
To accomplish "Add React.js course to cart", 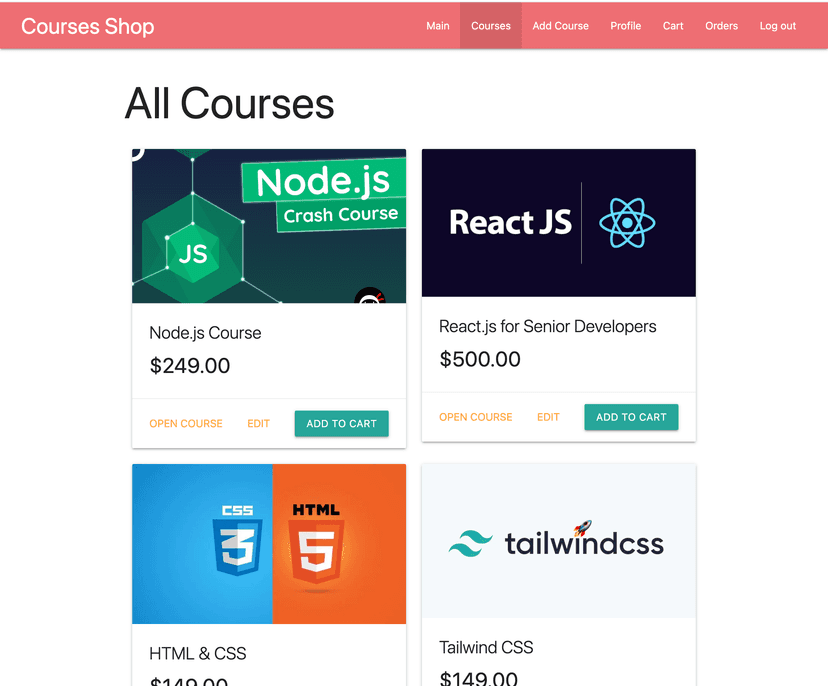I will pos(631,417).
